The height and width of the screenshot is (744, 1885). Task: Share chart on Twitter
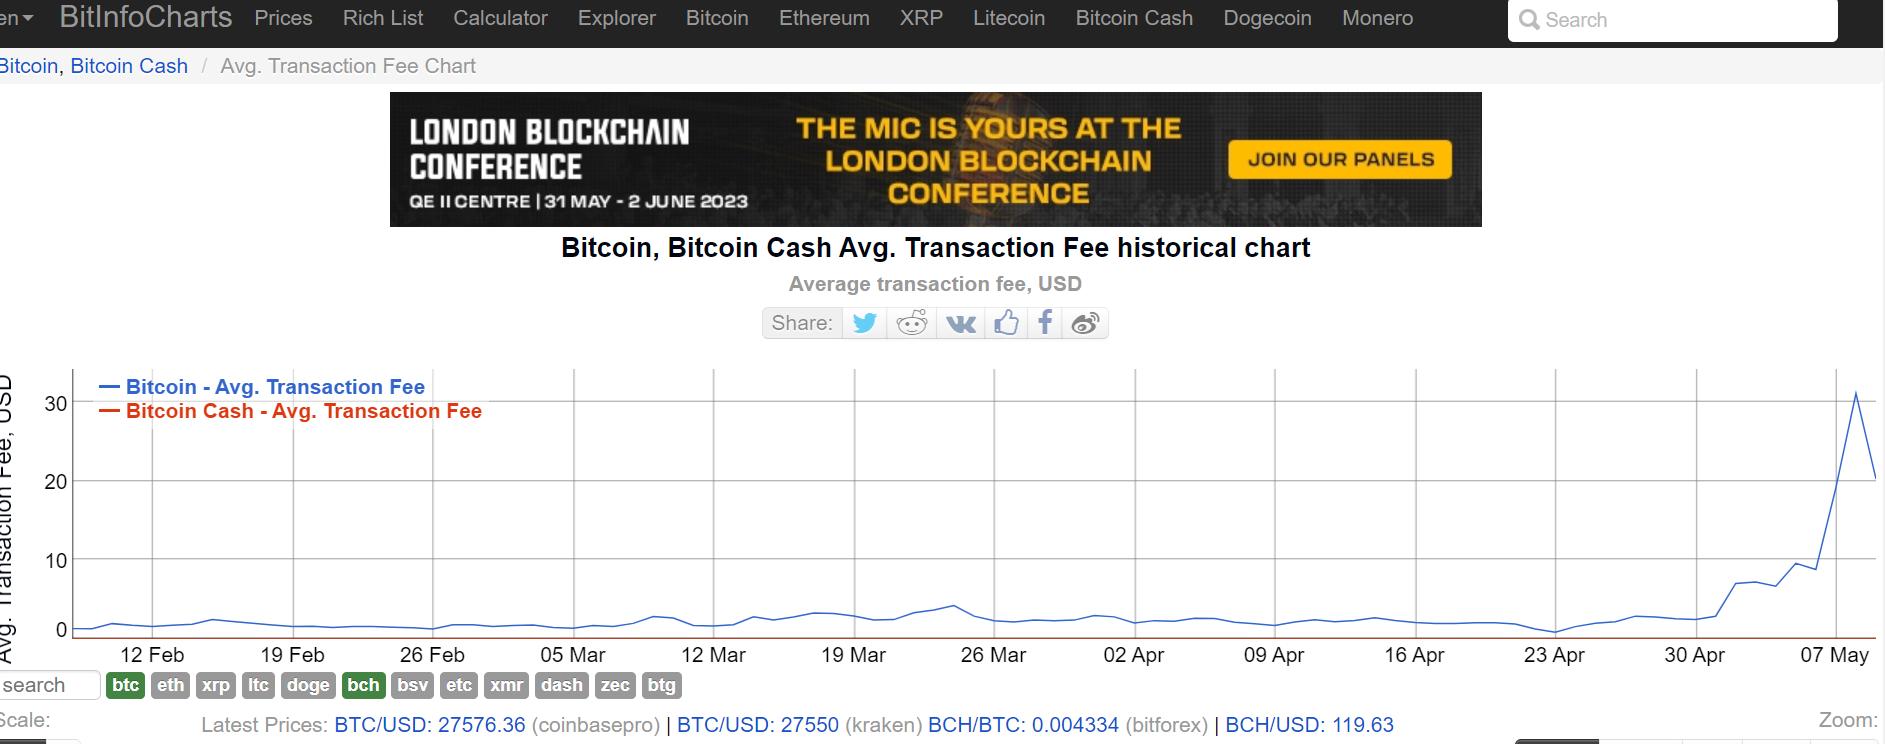click(x=865, y=323)
